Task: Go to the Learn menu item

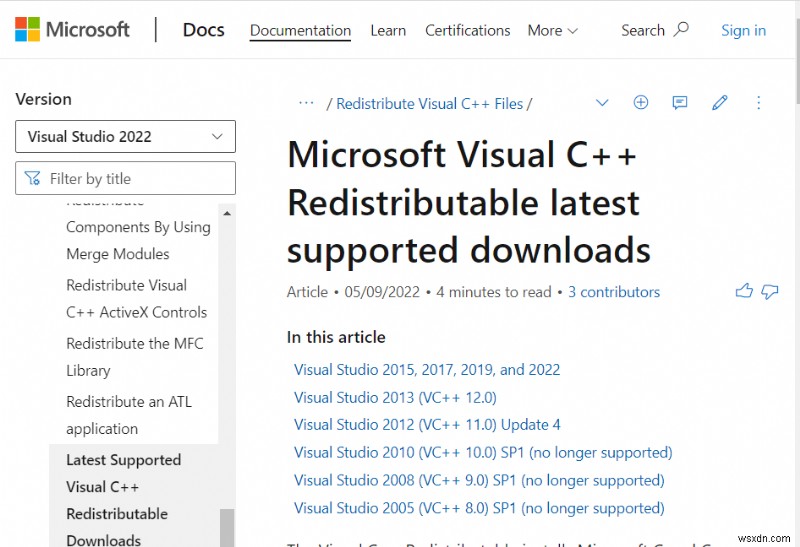Action: (388, 31)
